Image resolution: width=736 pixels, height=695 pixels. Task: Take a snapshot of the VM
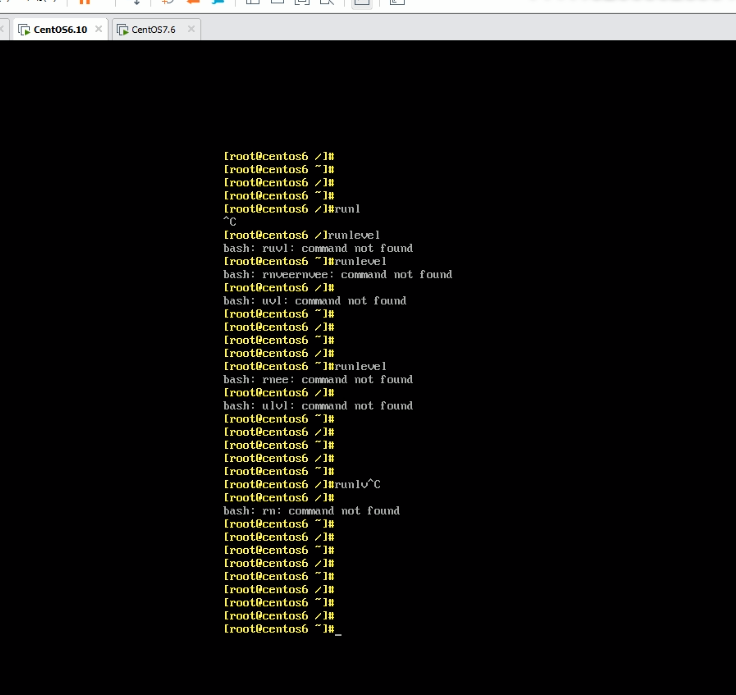(168, 2)
